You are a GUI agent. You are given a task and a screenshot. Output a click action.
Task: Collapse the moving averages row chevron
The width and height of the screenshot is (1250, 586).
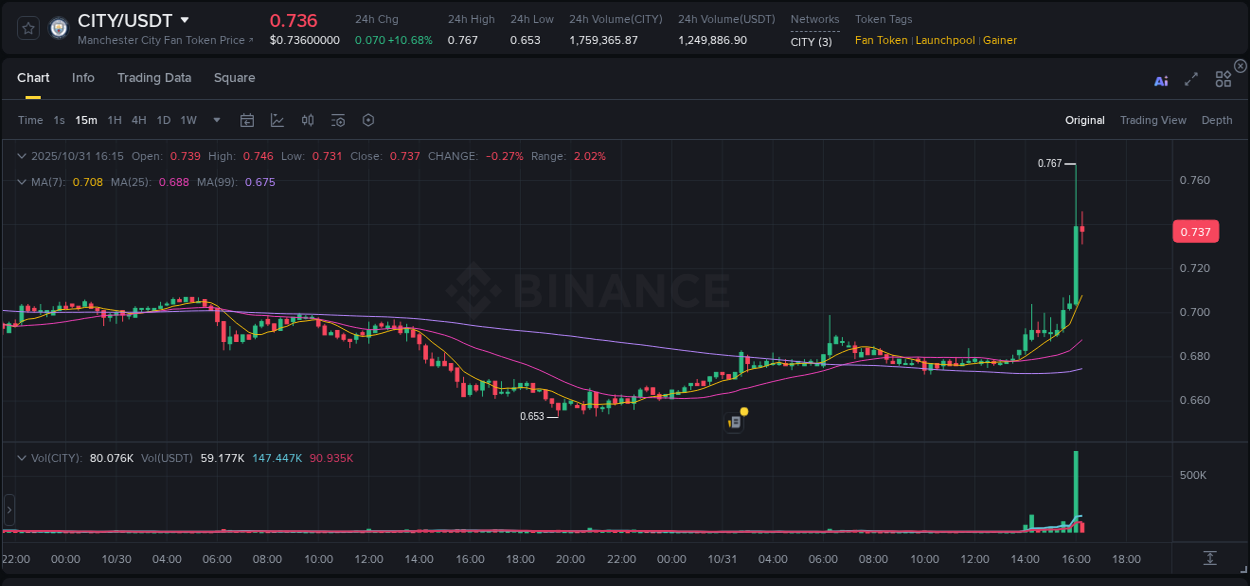coord(21,182)
